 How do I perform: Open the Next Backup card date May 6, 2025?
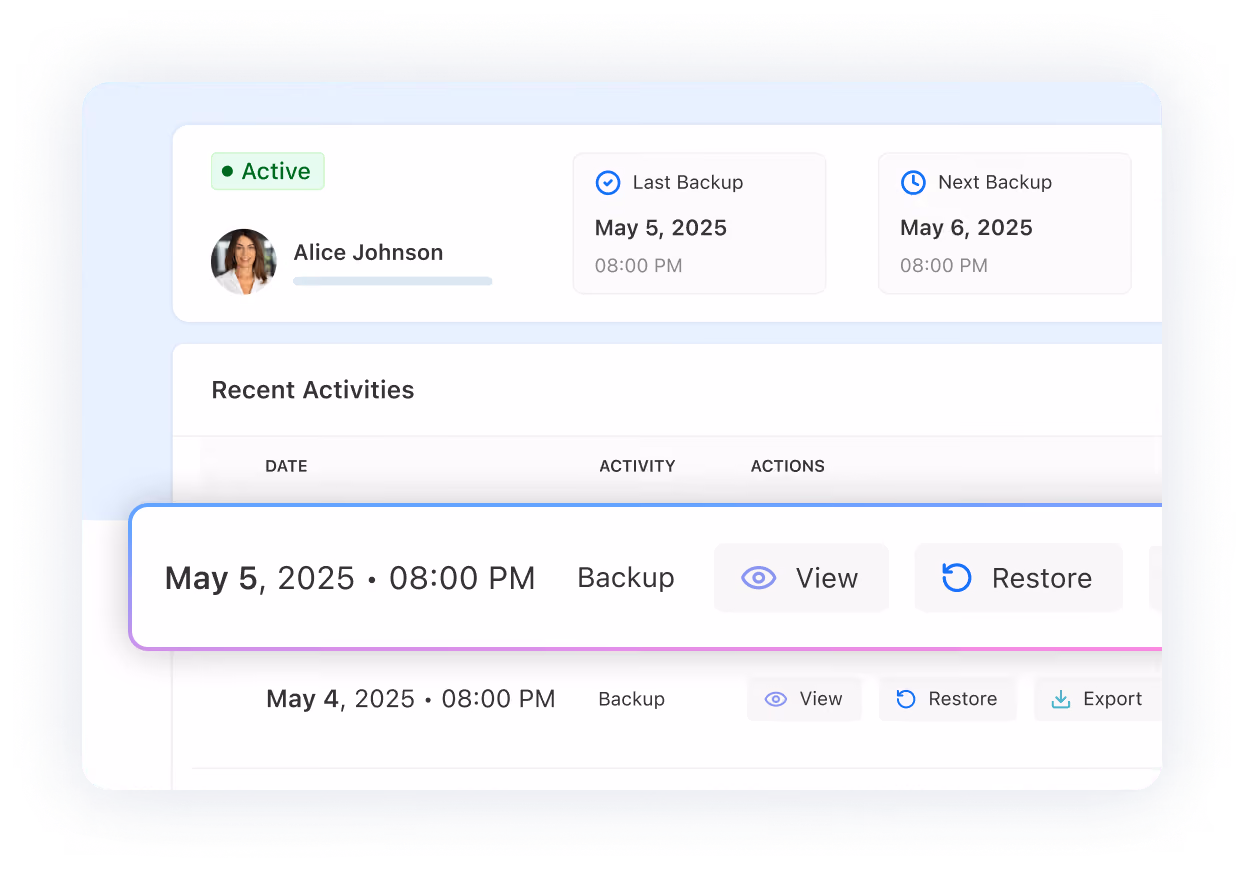click(966, 228)
